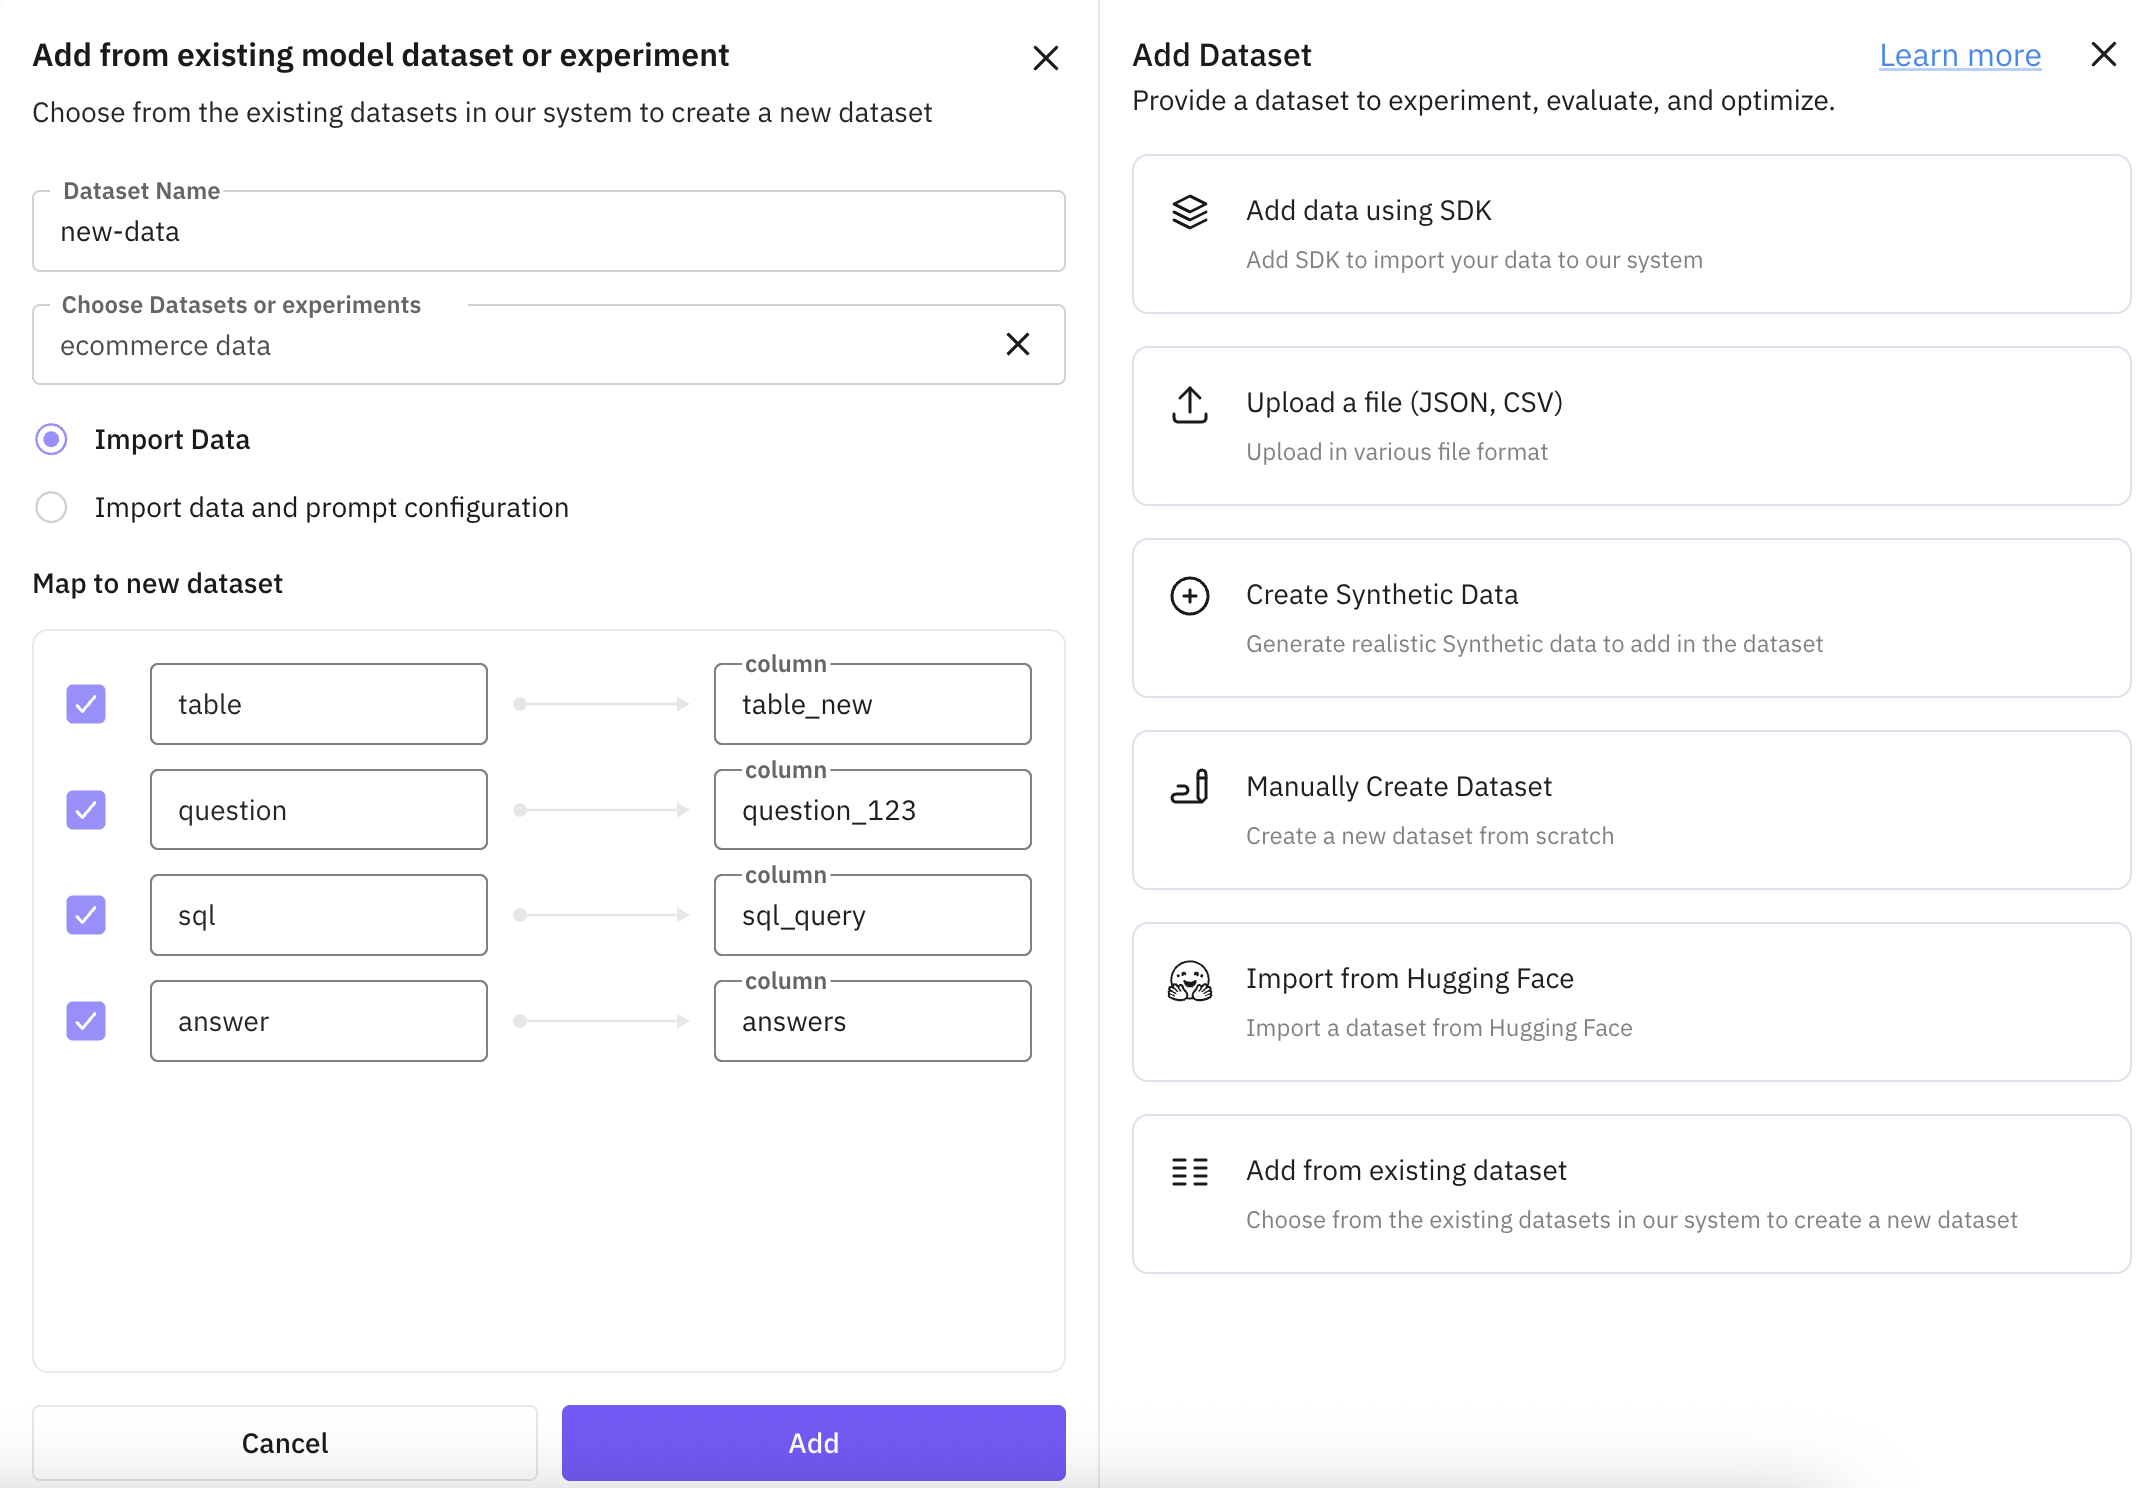Toggle the answer column checkbox

[86, 1021]
